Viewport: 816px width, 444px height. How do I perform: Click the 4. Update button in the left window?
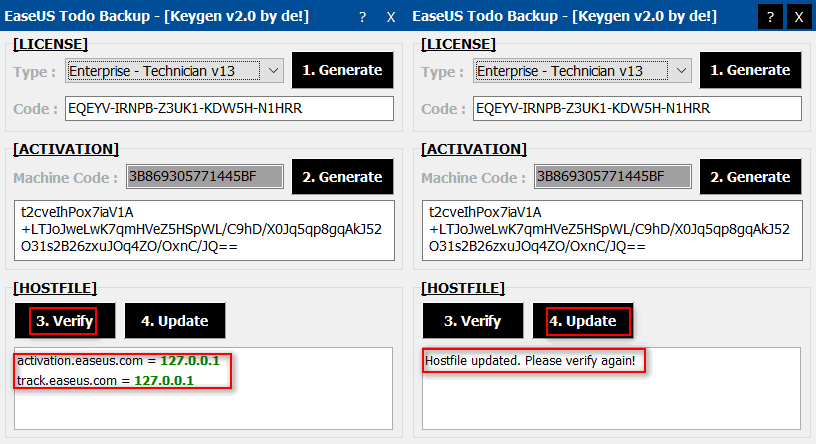pyautogui.click(x=175, y=321)
